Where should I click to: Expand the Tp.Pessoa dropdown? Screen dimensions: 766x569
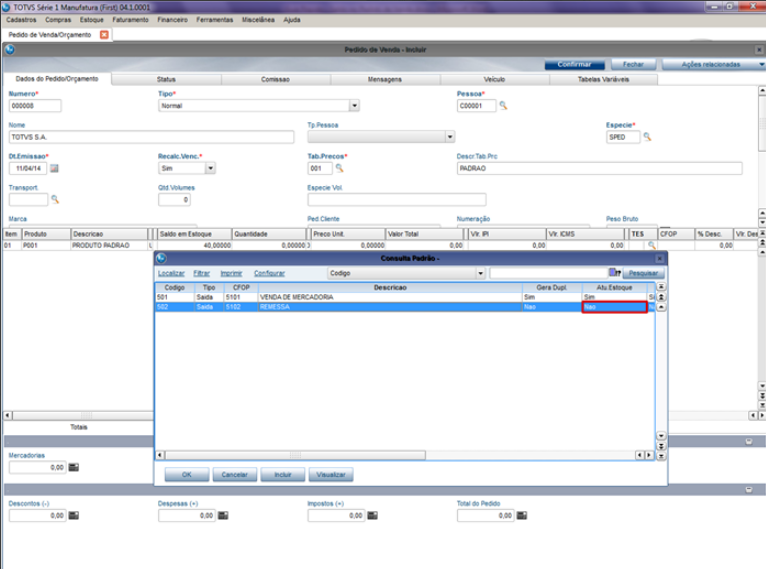pos(450,137)
